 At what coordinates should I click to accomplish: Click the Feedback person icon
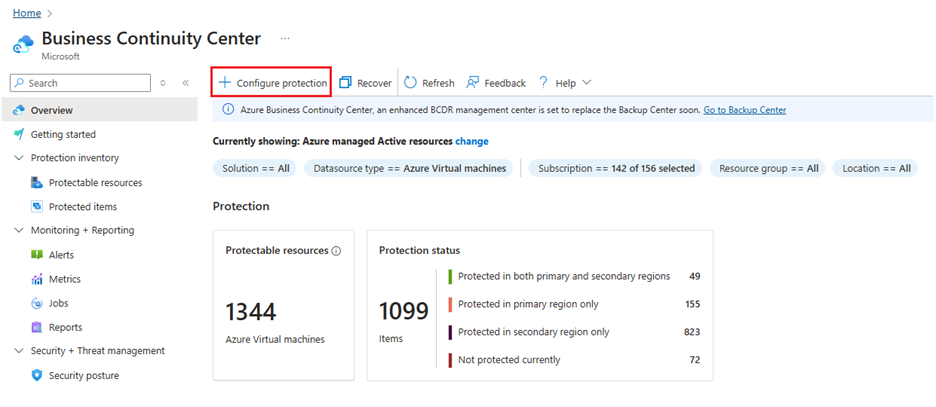(x=473, y=83)
